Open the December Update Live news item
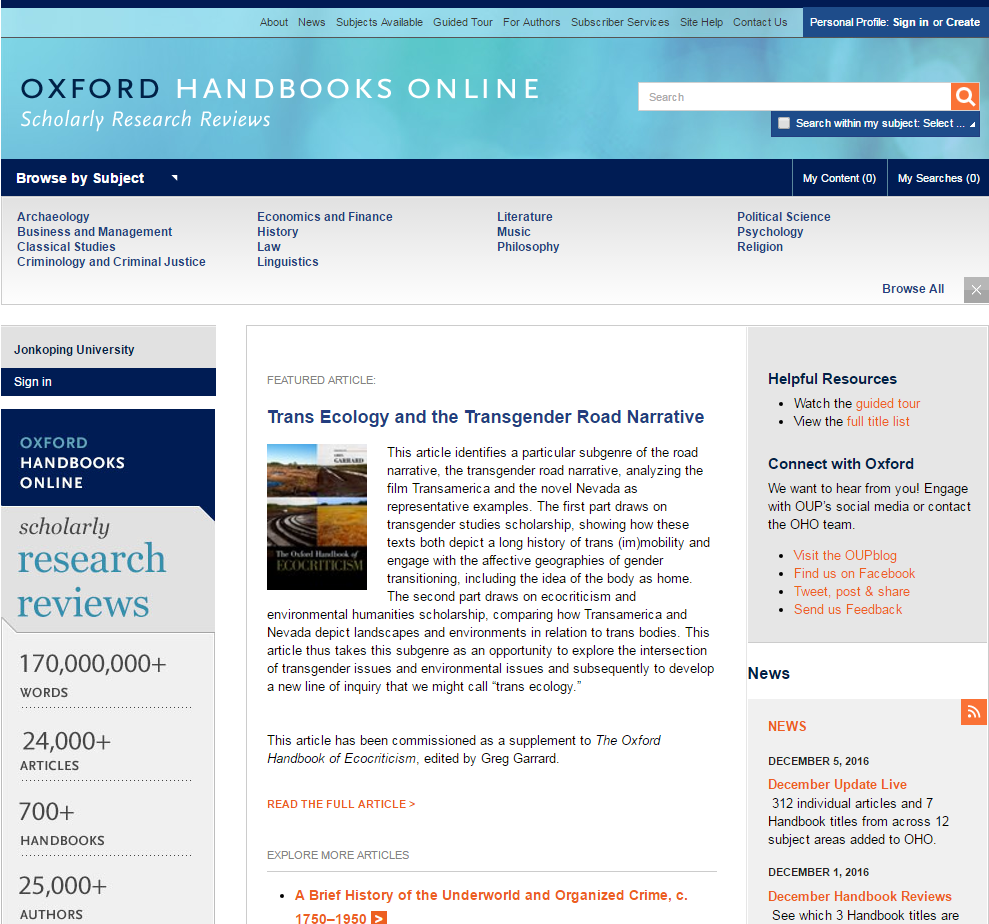 (x=837, y=784)
